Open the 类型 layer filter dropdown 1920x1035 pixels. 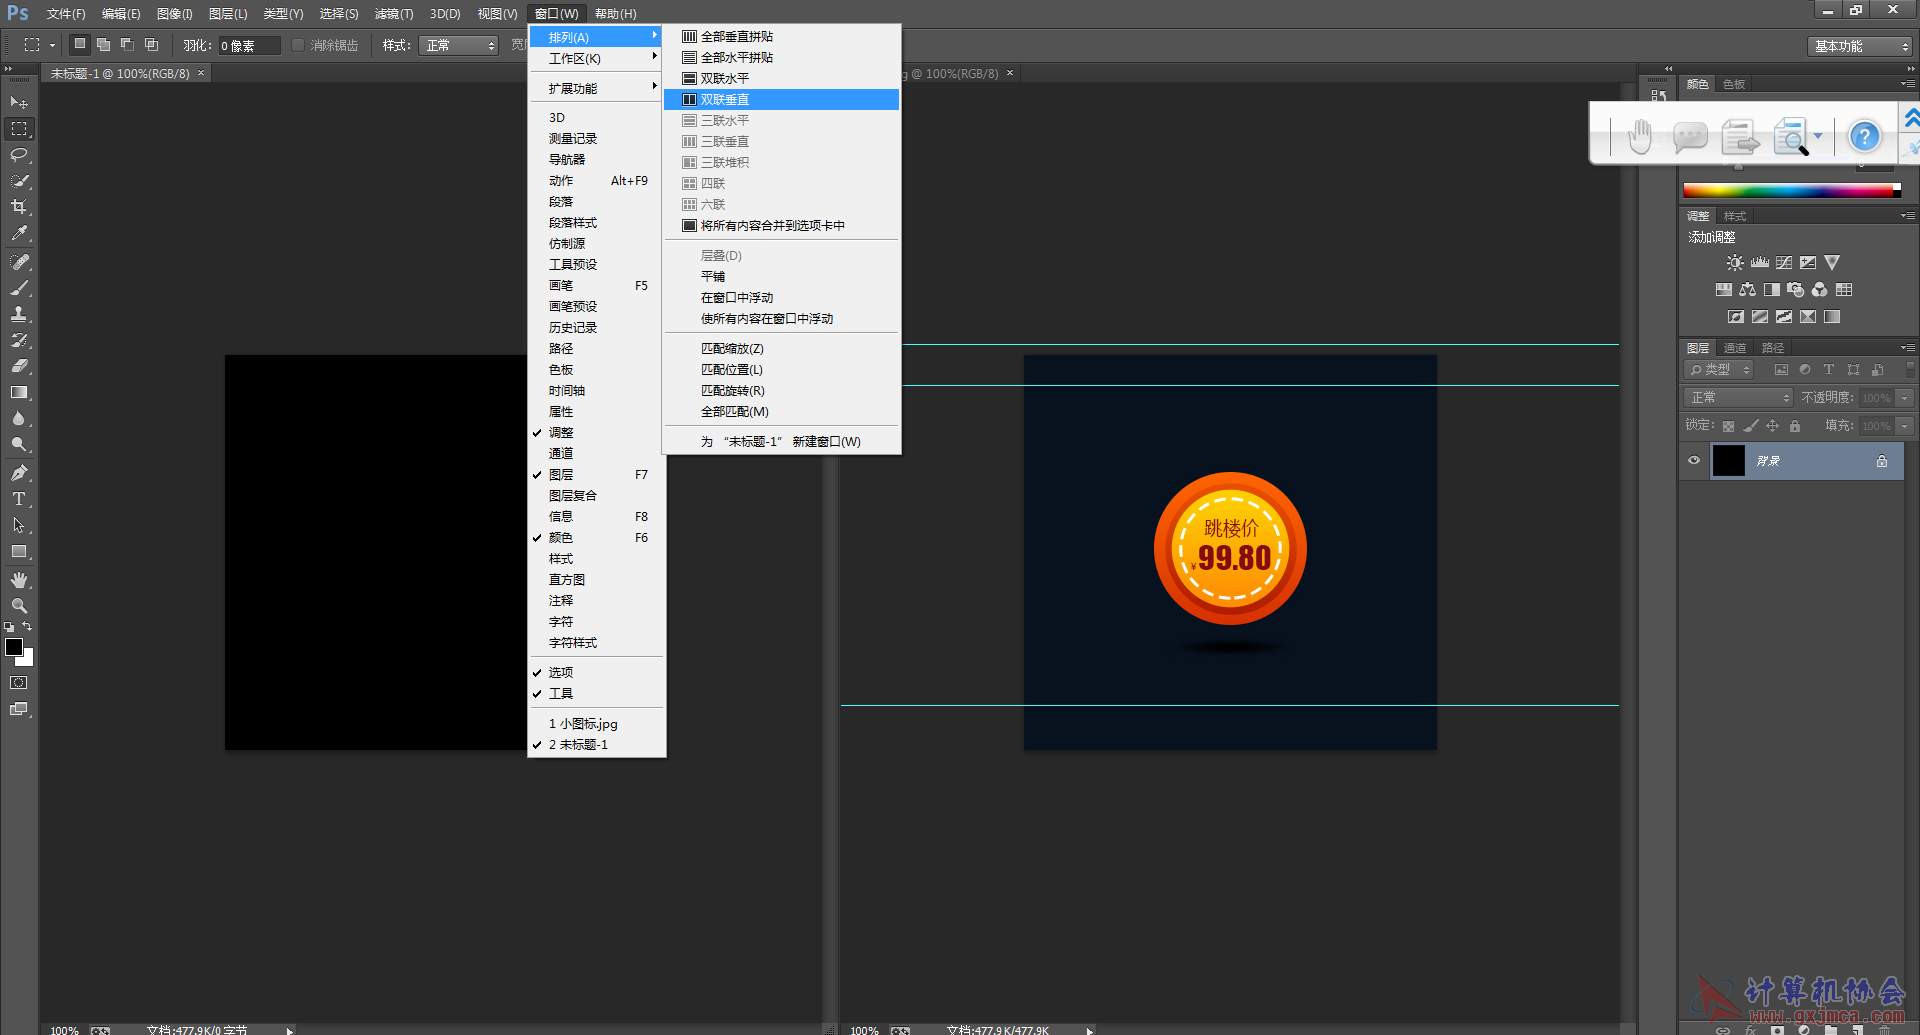(x=1719, y=370)
